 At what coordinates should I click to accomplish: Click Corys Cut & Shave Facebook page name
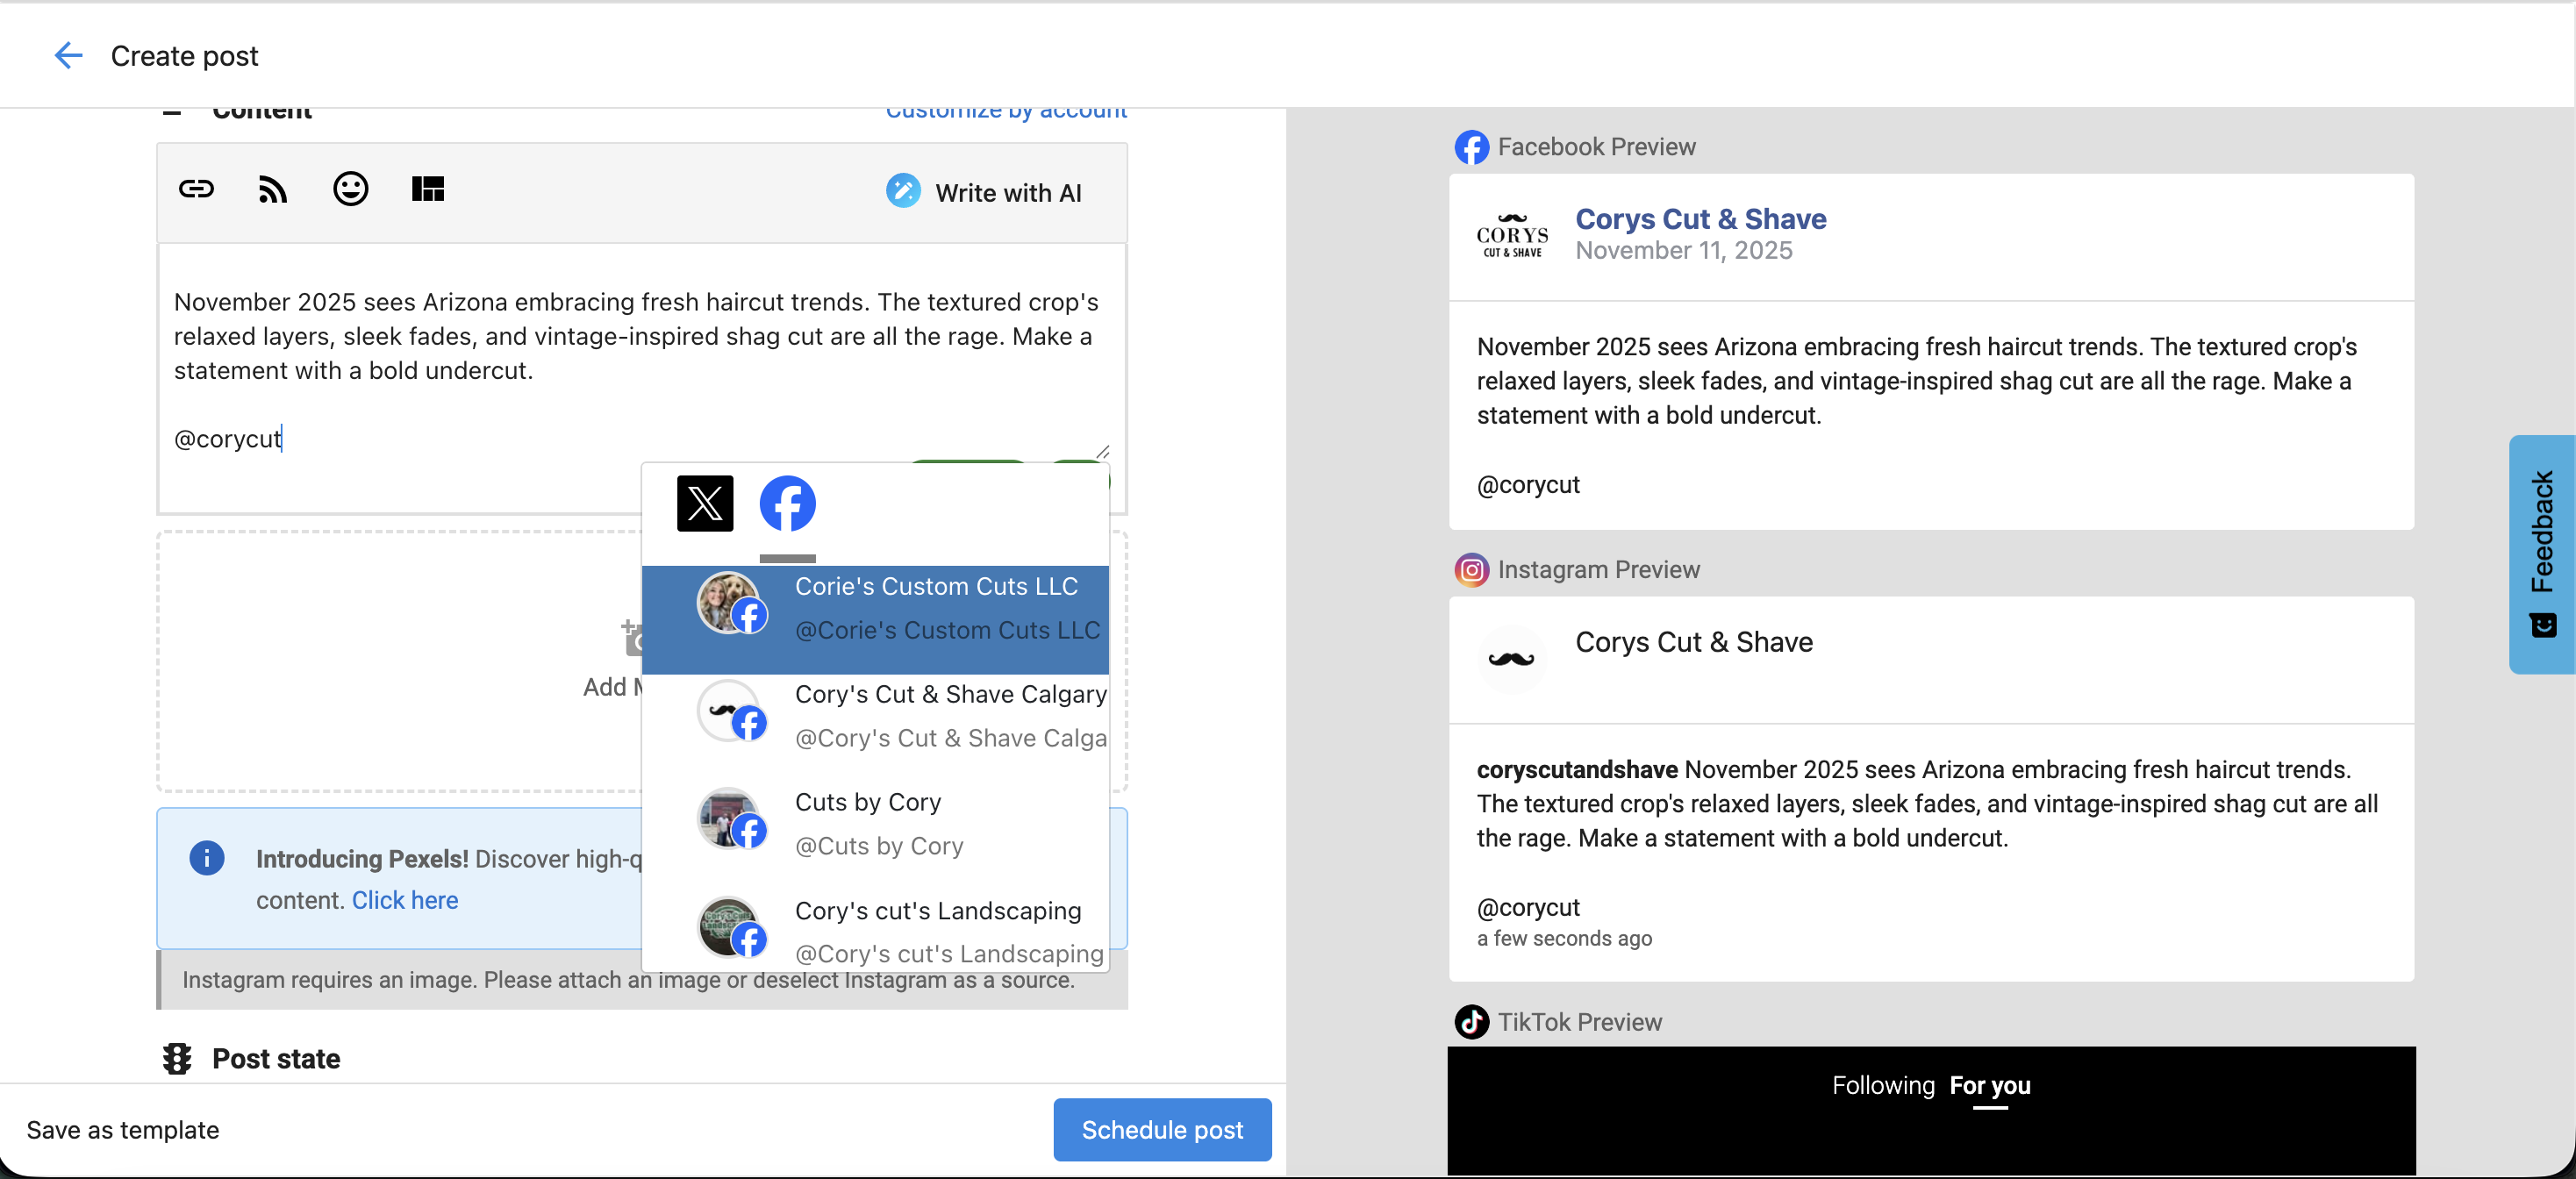coord(1700,219)
